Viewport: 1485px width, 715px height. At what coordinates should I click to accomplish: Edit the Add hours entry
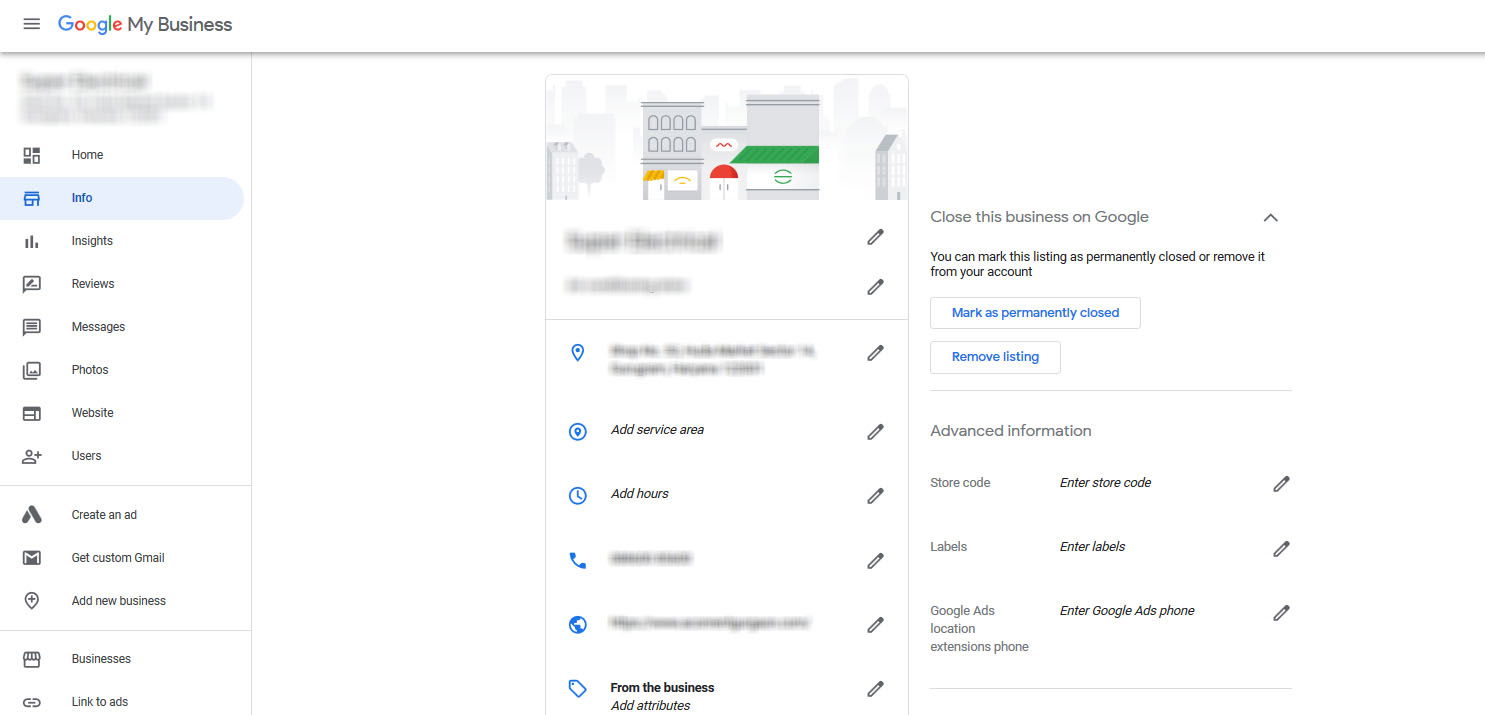click(875, 495)
